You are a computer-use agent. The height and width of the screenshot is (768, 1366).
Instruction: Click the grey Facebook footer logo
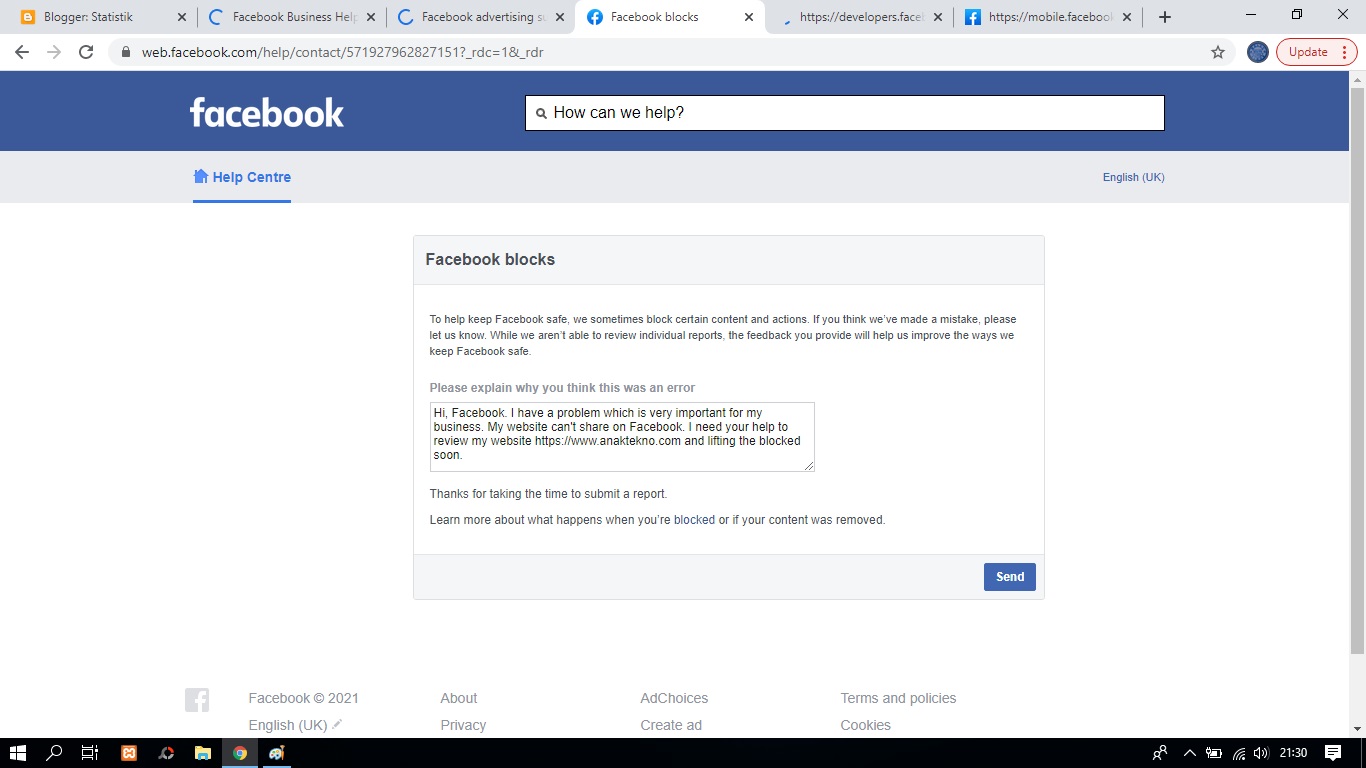click(197, 700)
